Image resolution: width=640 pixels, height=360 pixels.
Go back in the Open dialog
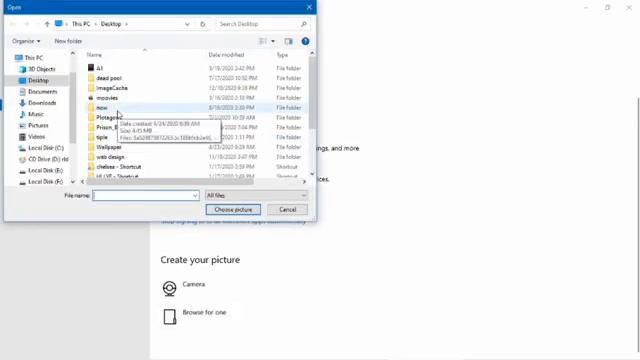pyautogui.click(x=13, y=24)
